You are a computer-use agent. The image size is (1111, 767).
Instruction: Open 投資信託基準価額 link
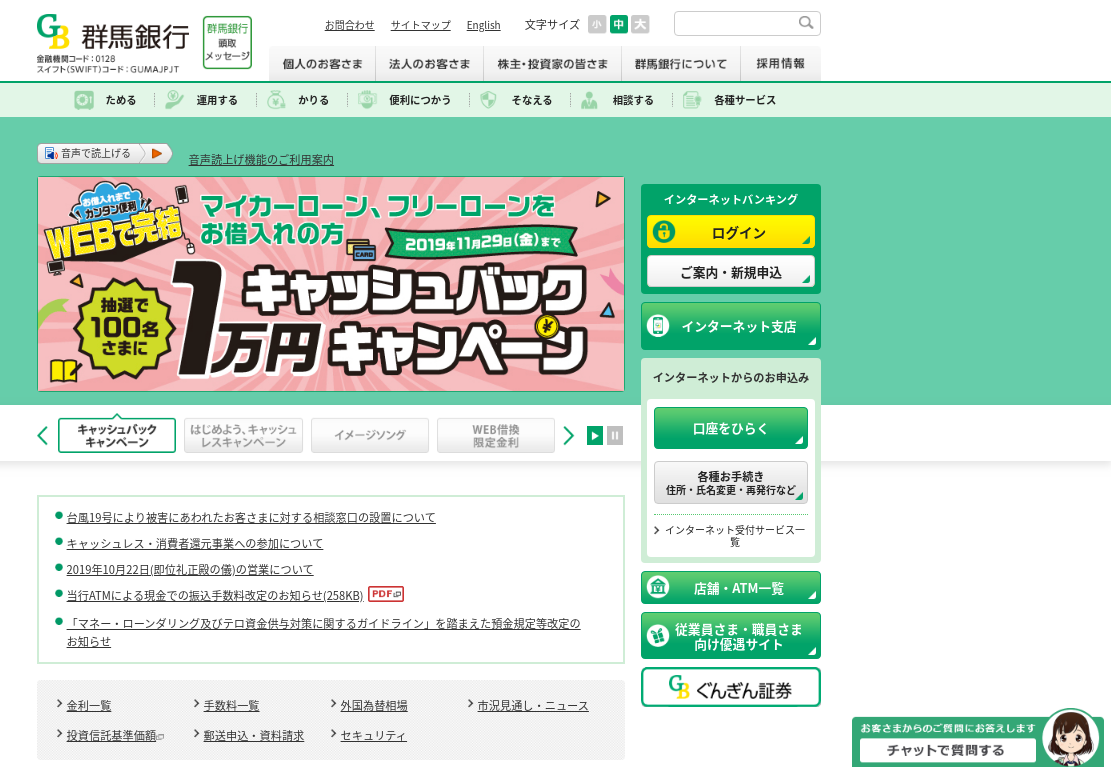pos(111,735)
